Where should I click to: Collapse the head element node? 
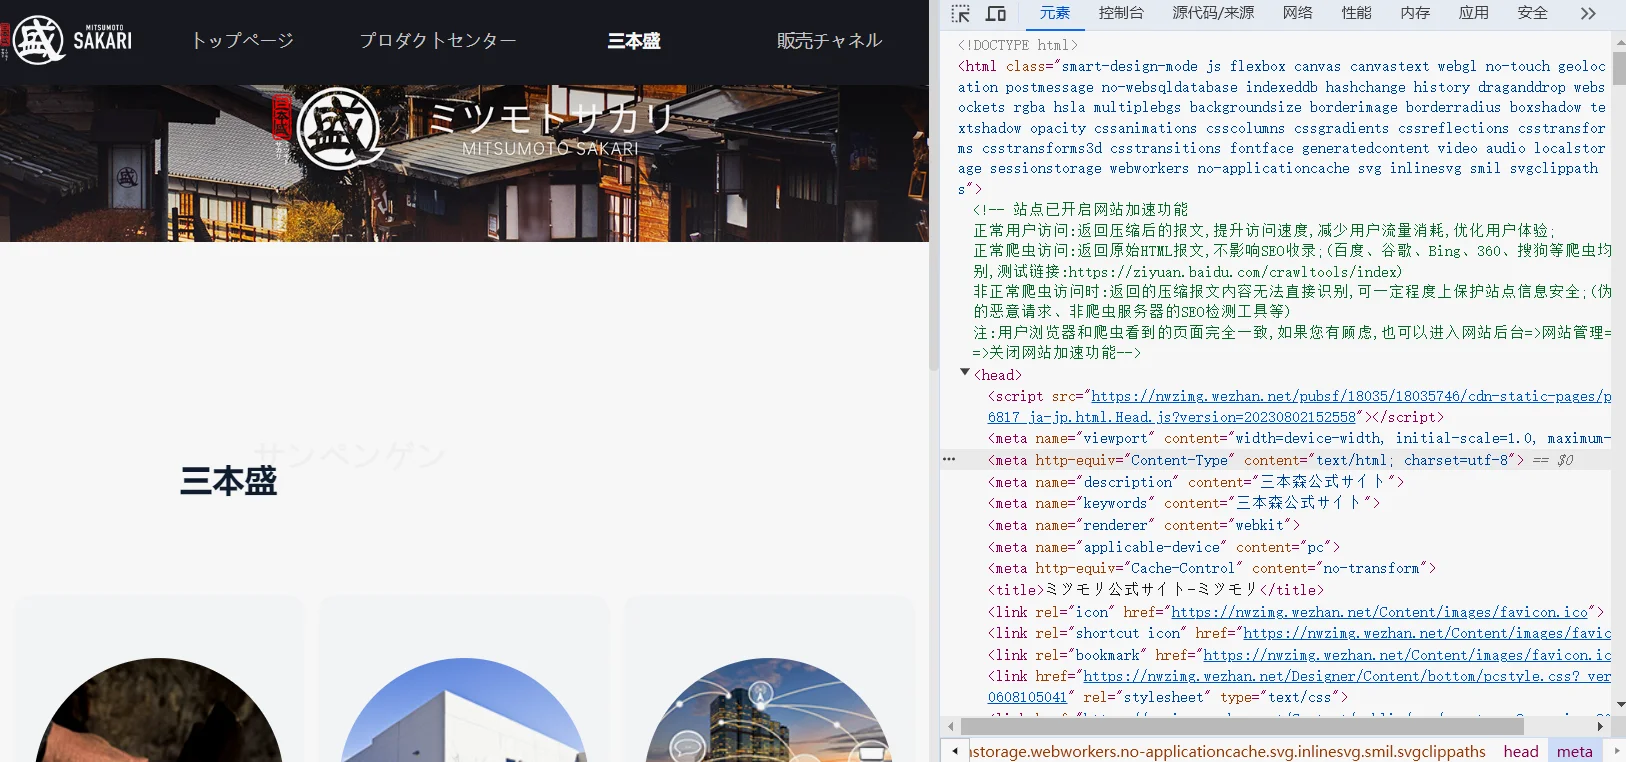point(965,373)
